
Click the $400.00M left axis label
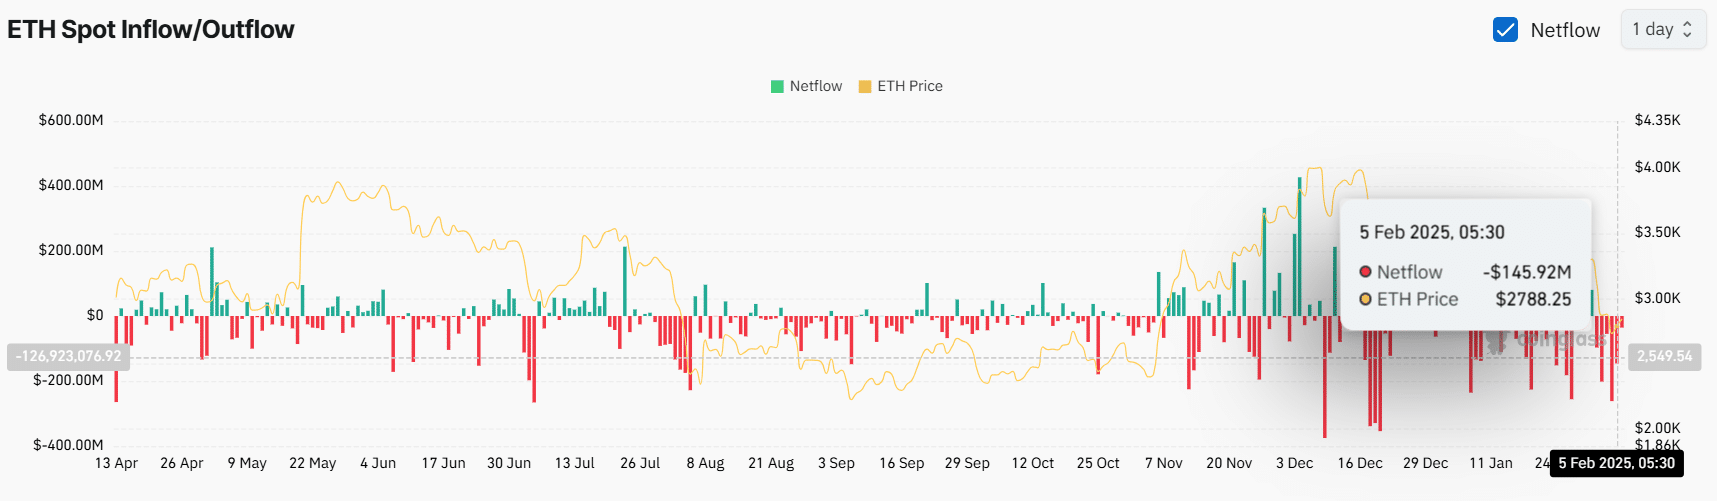point(71,185)
